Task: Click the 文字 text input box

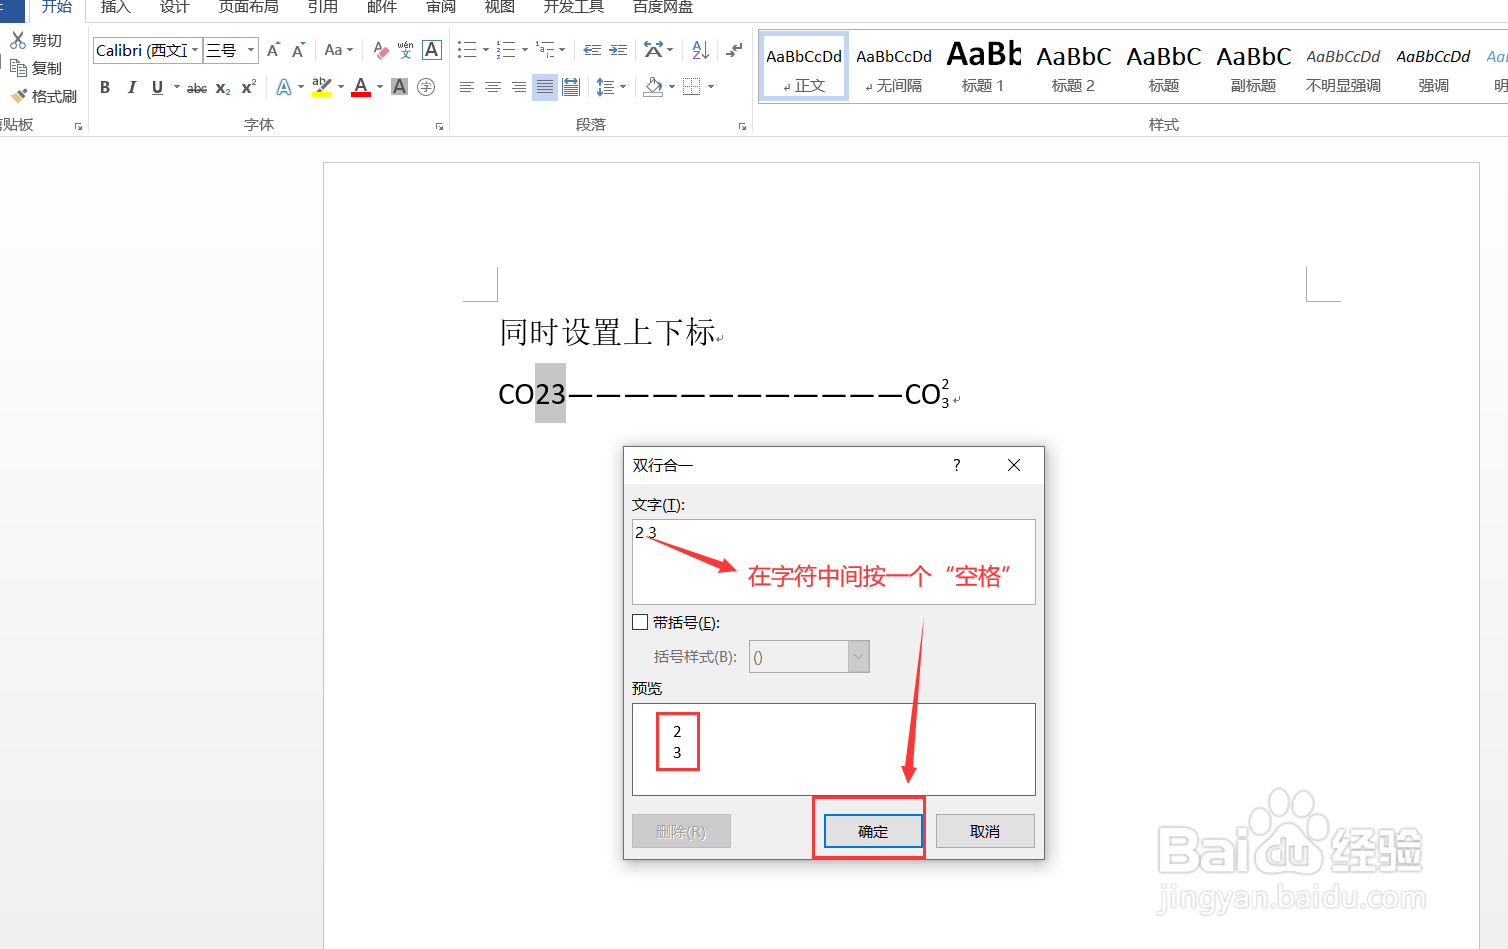Action: [834, 561]
